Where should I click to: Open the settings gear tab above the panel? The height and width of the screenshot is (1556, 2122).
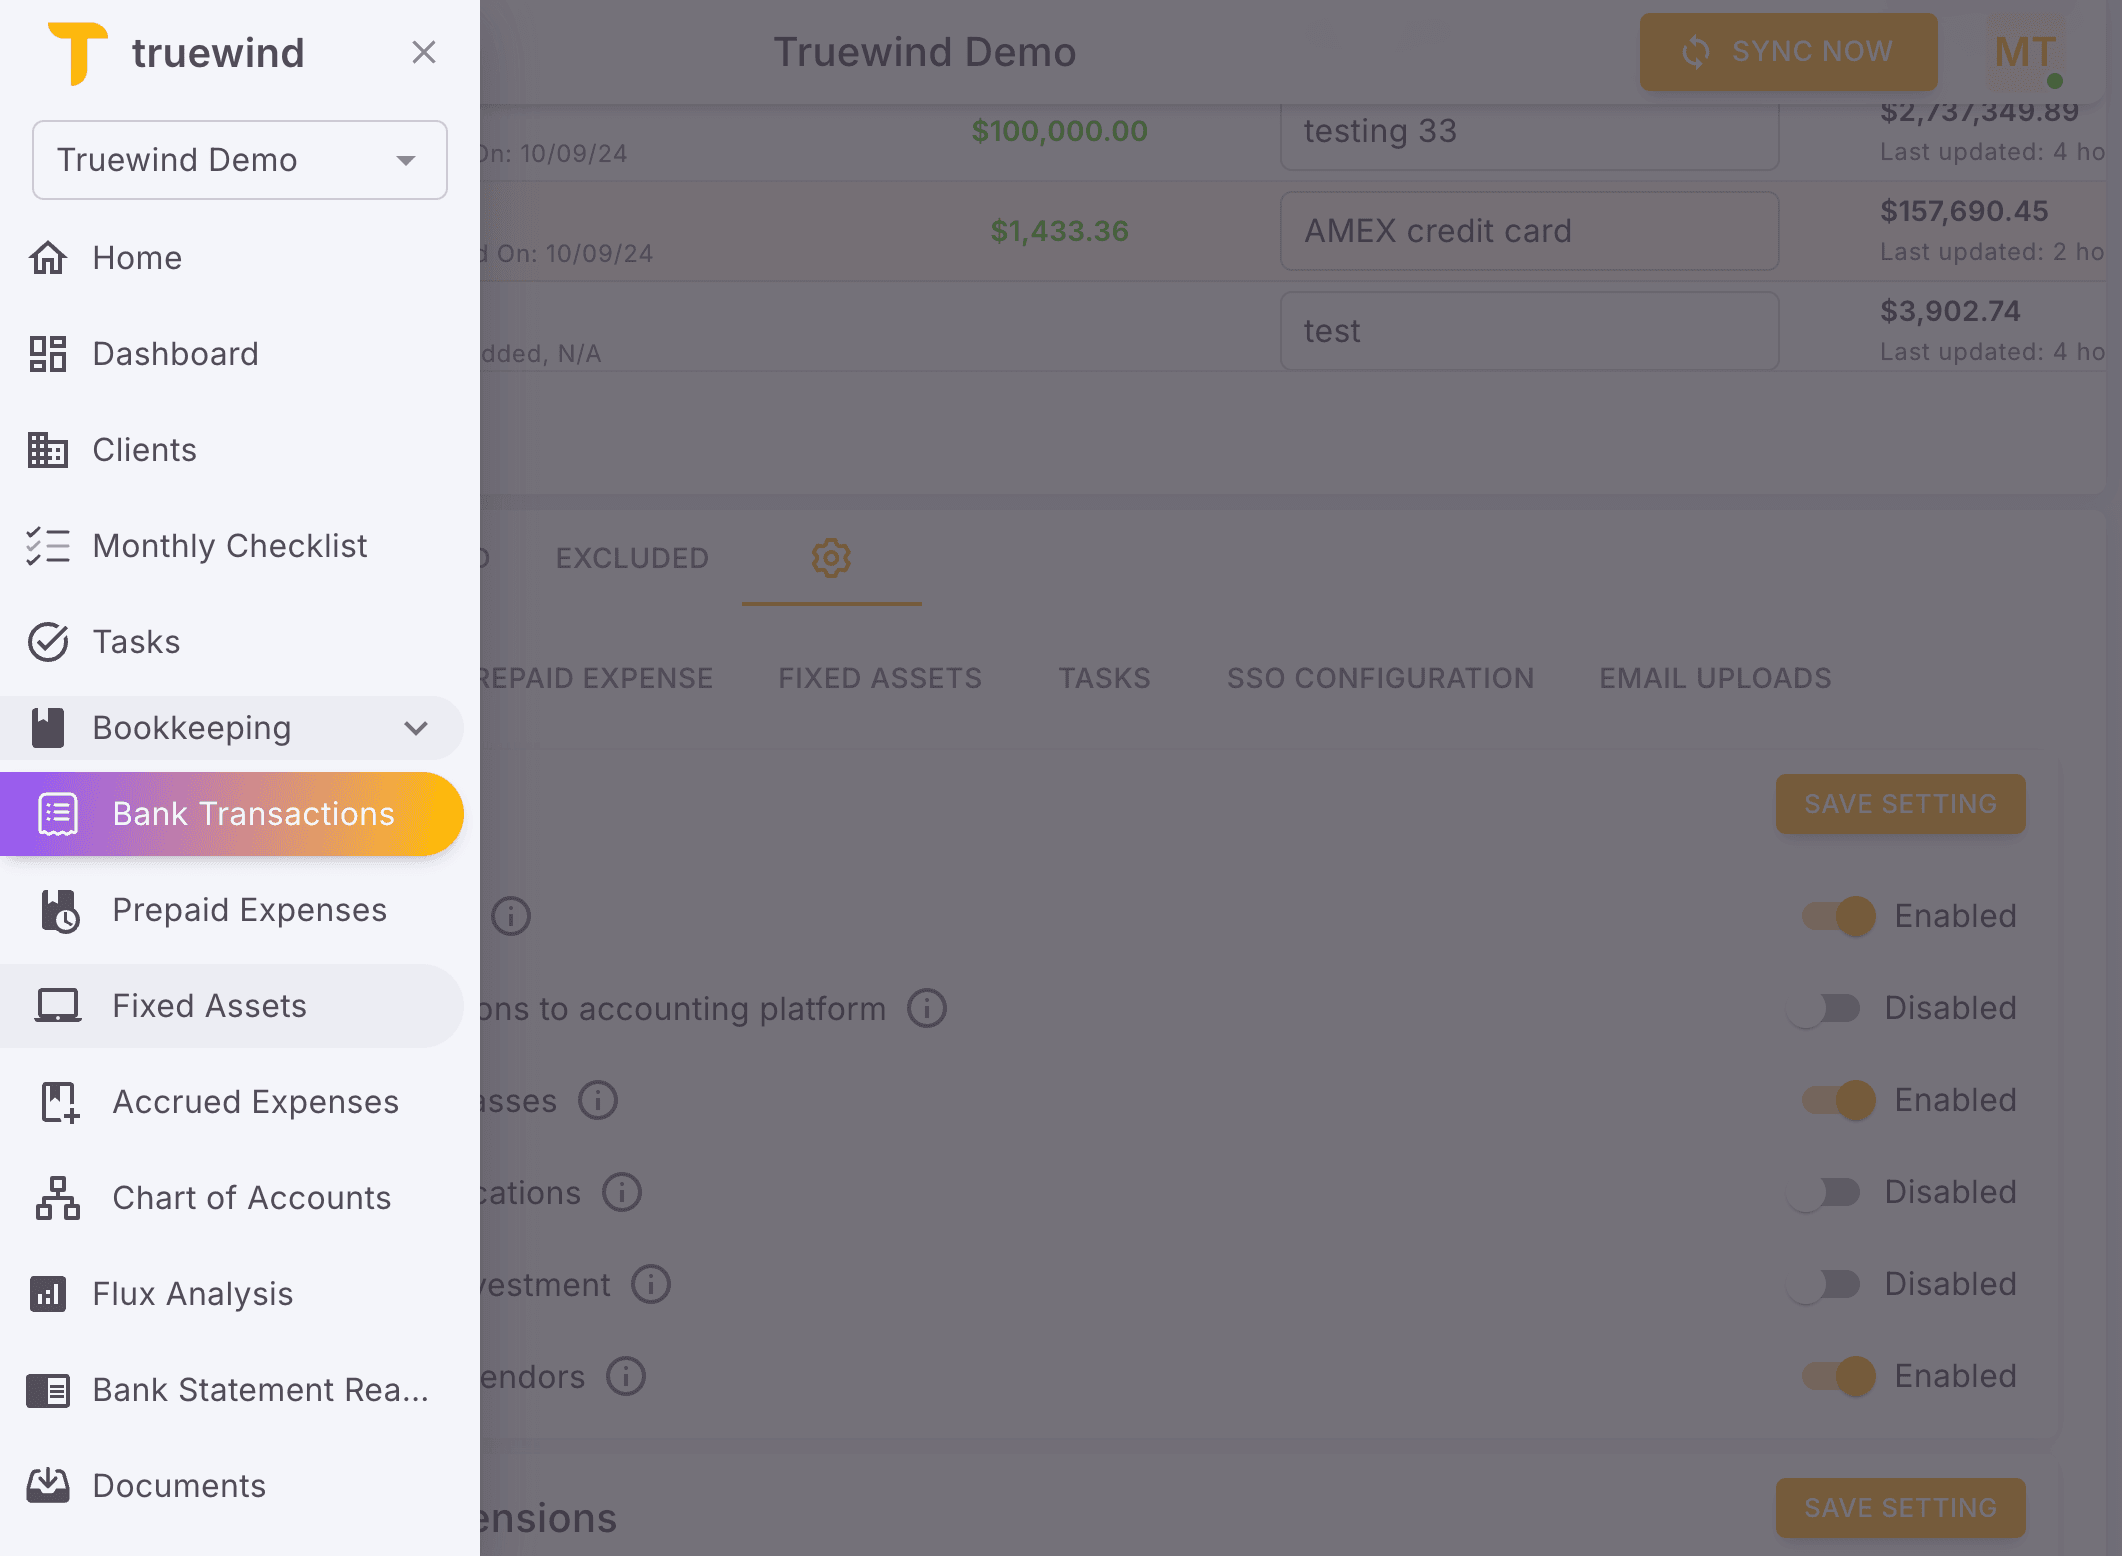831,558
